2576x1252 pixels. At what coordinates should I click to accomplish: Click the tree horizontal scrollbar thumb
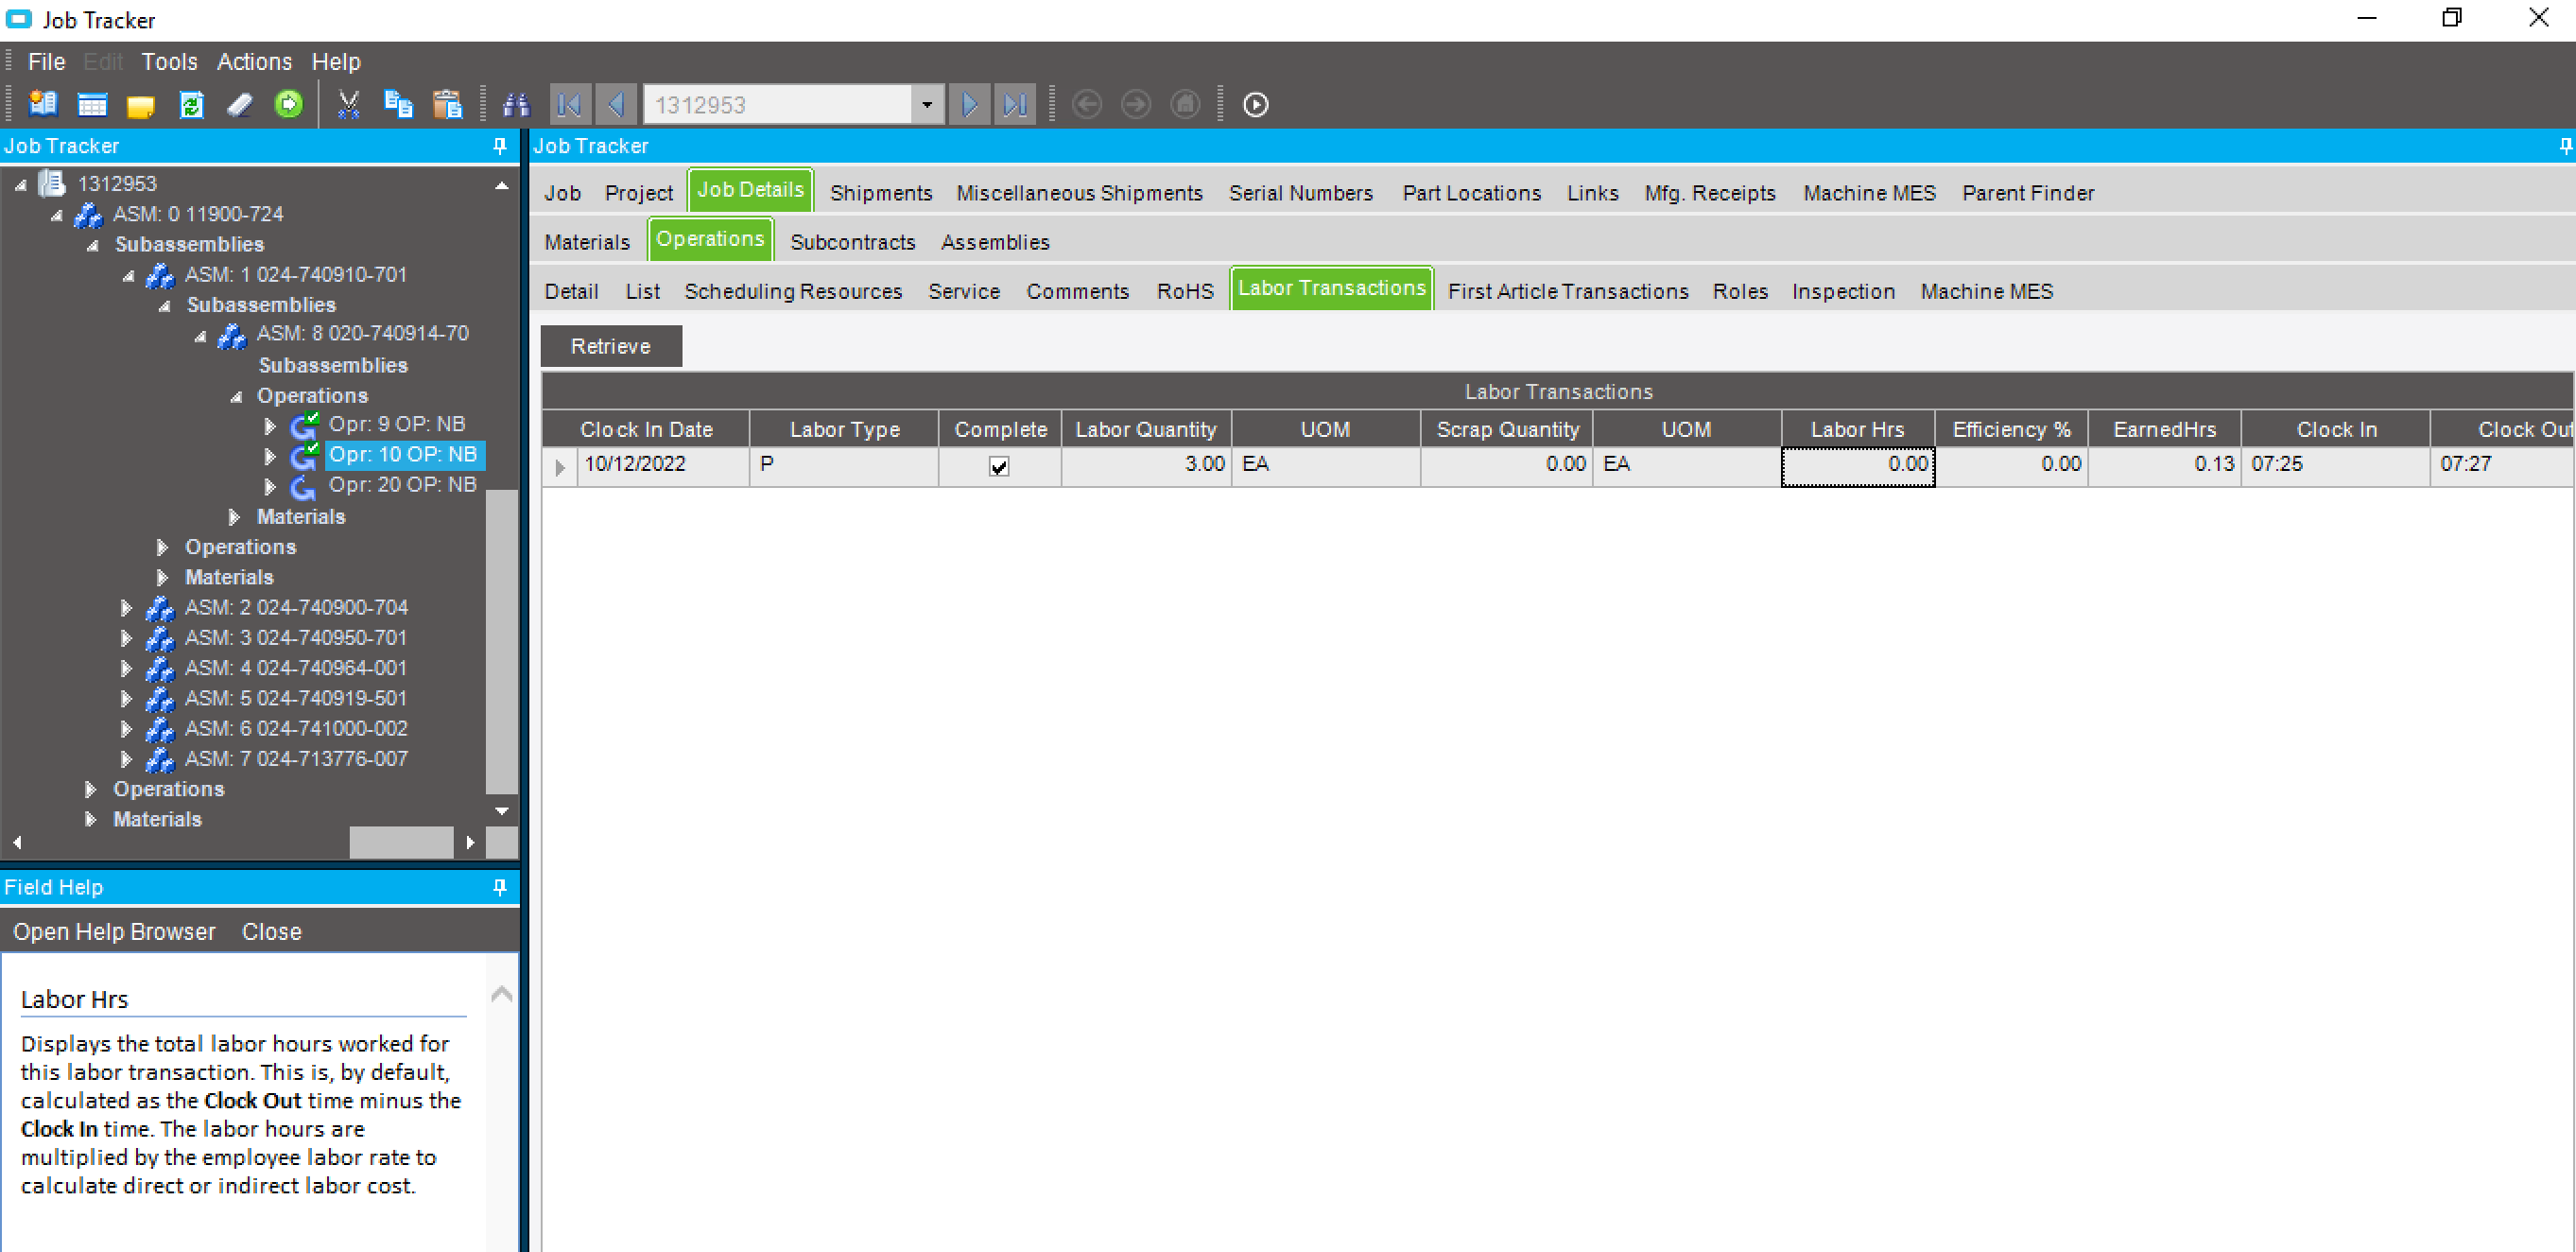(x=401, y=842)
